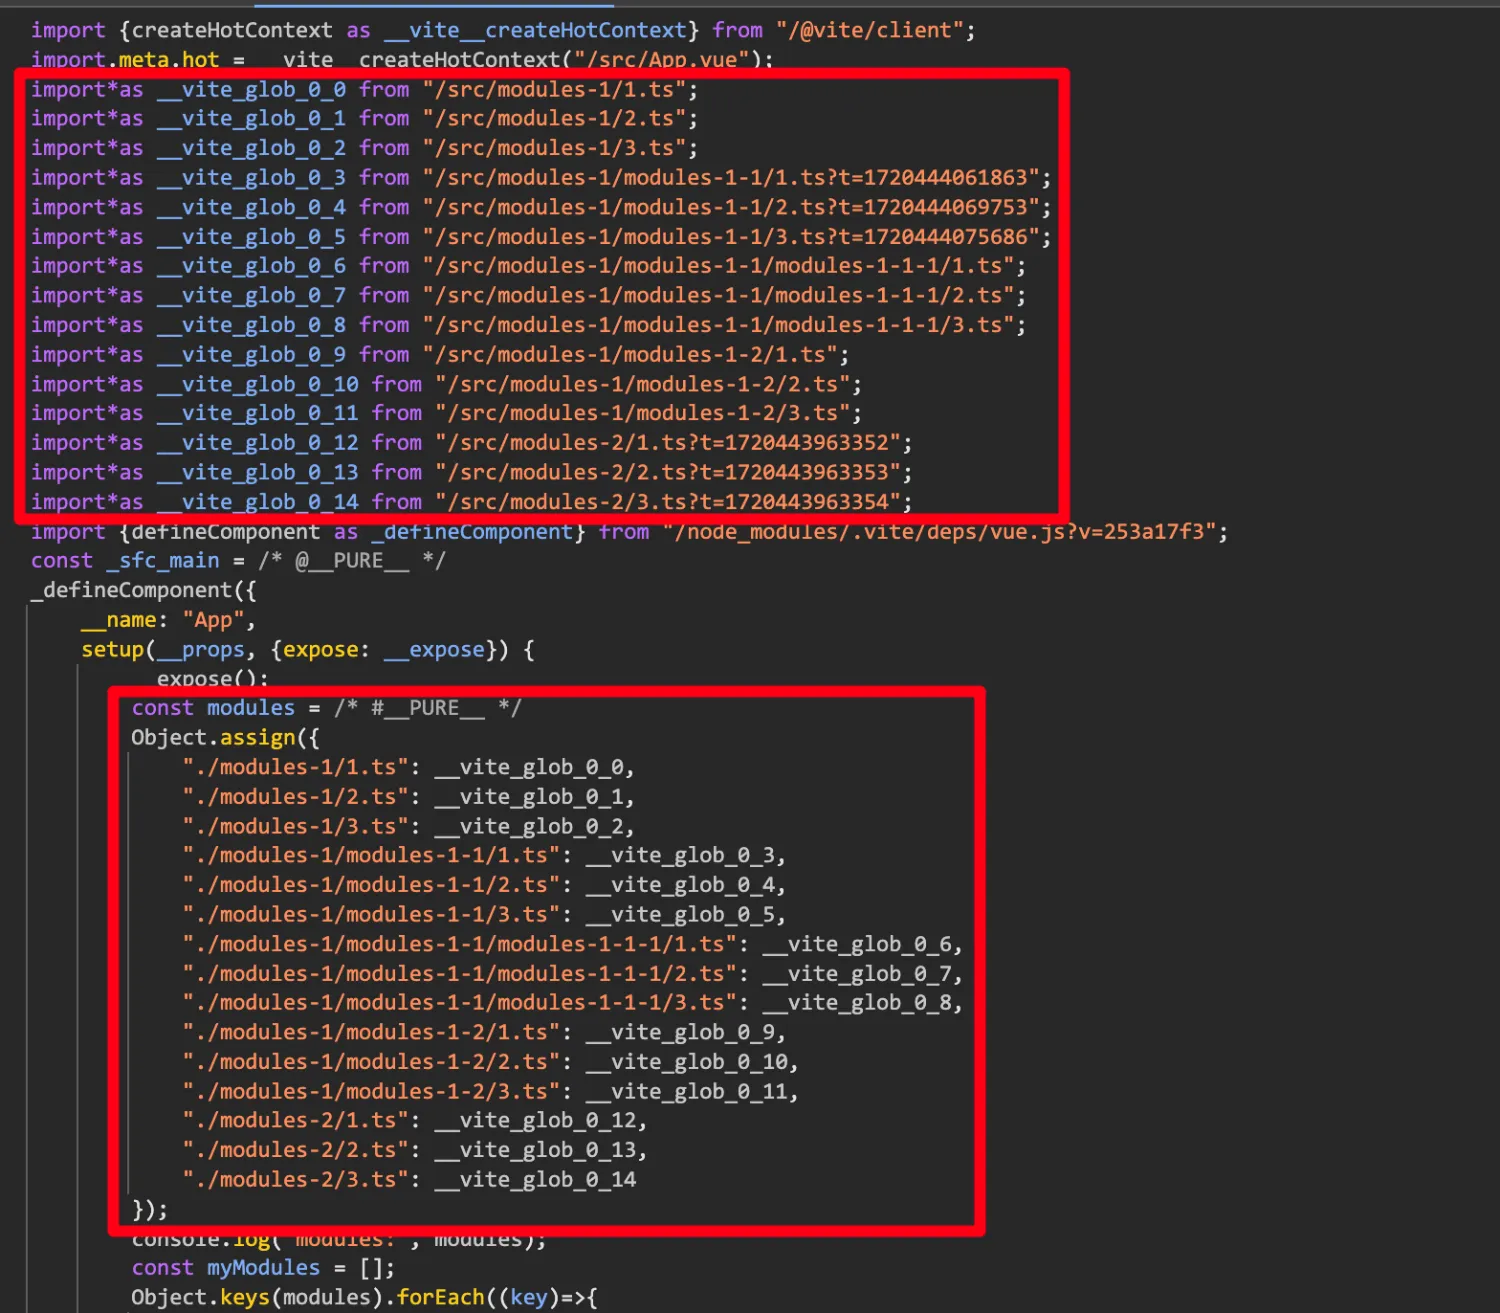Click the "./modules-1/2.ts" object key

click(x=295, y=797)
